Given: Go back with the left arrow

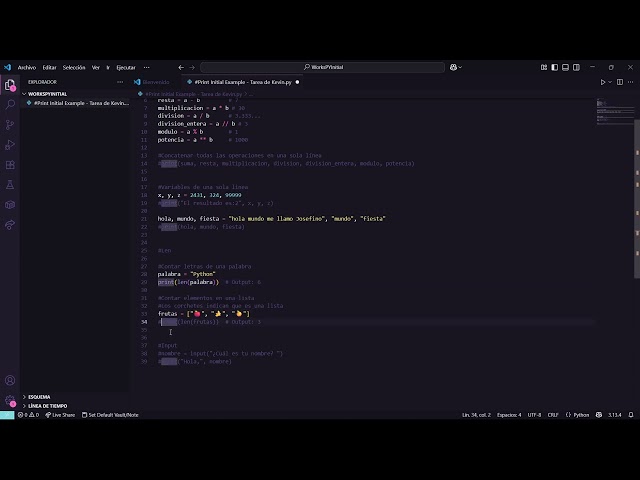Looking at the screenshot, I should pos(181,67).
